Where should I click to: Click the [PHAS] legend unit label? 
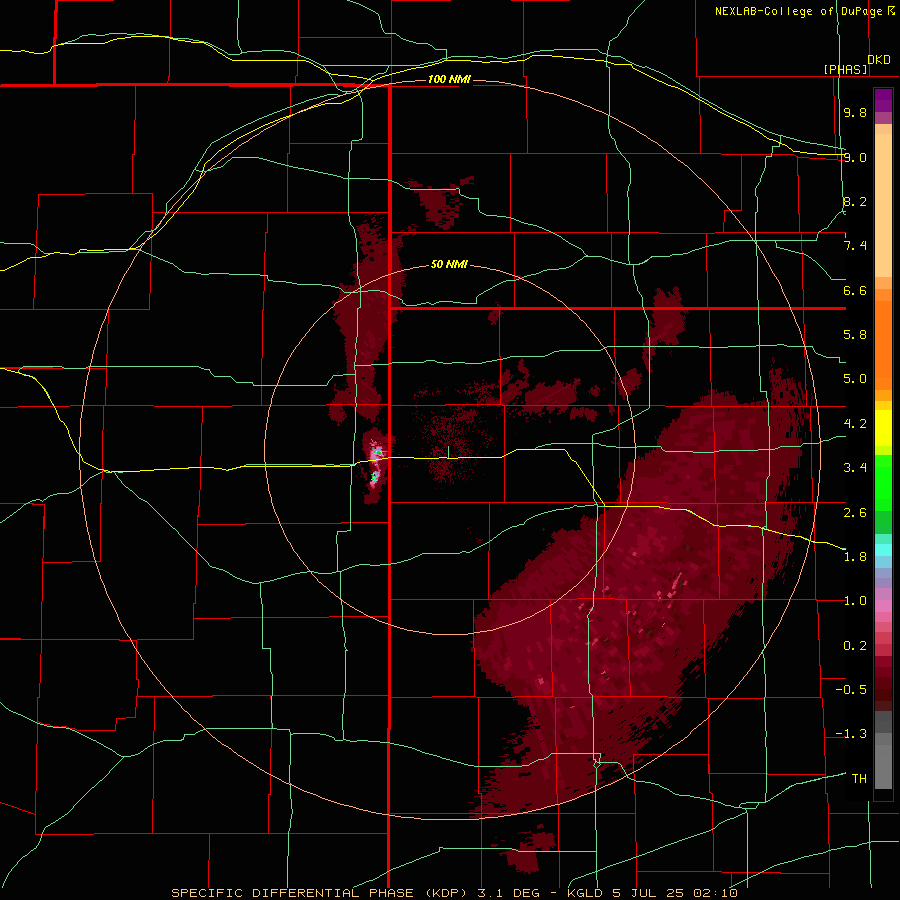coord(845,69)
